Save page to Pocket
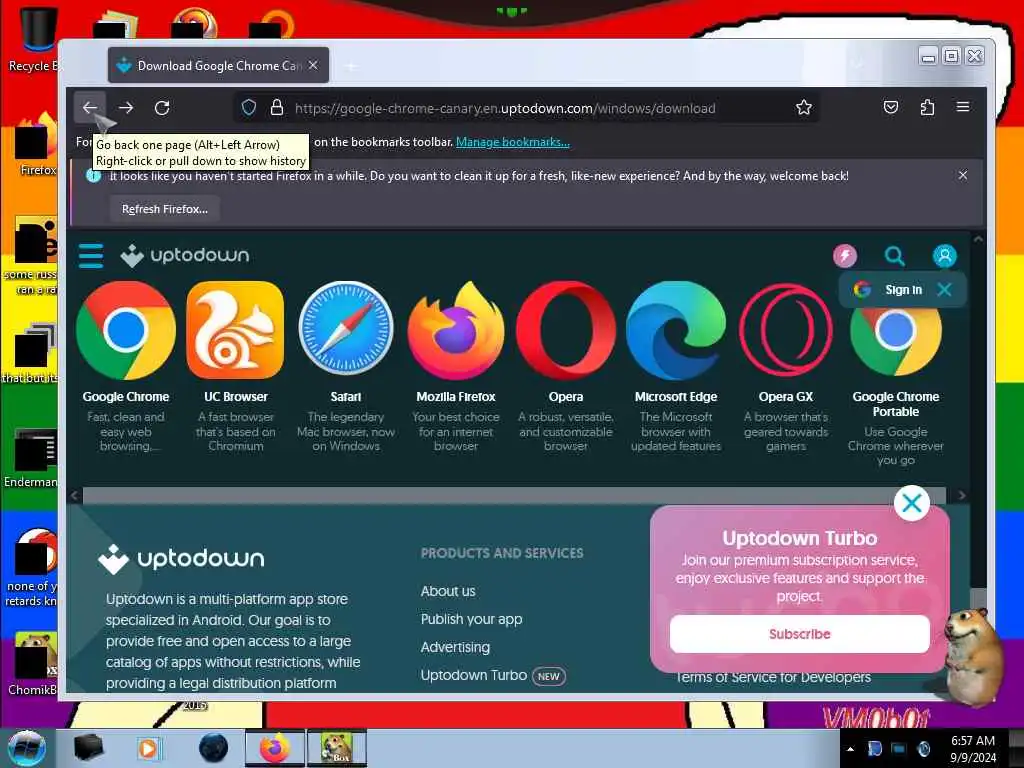The width and height of the screenshot is (1024, 768). coord(891,107)
